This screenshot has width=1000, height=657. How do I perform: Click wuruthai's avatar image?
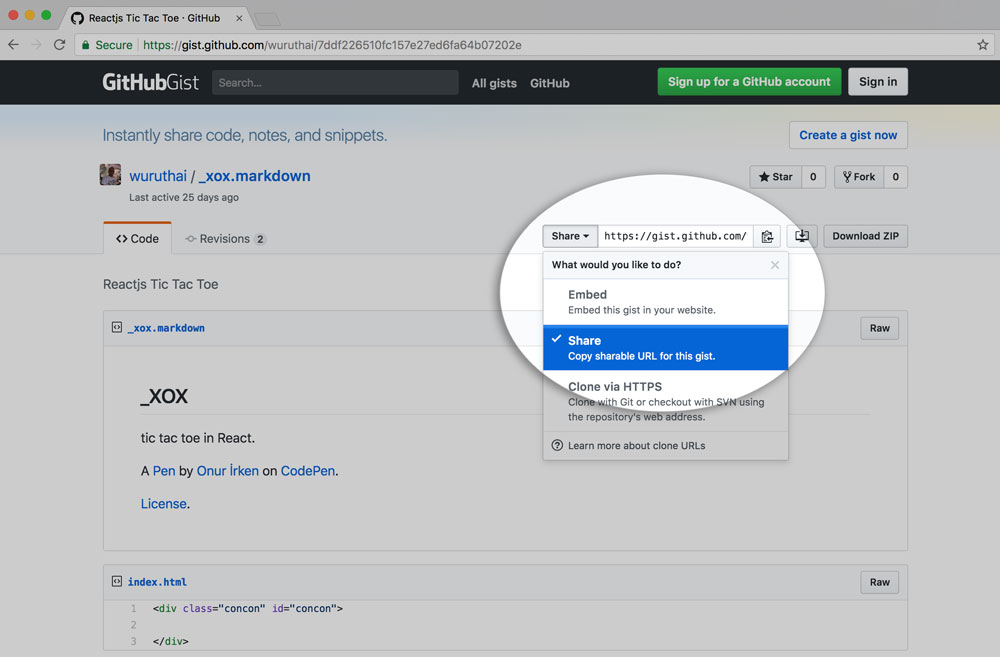point(110,175)
